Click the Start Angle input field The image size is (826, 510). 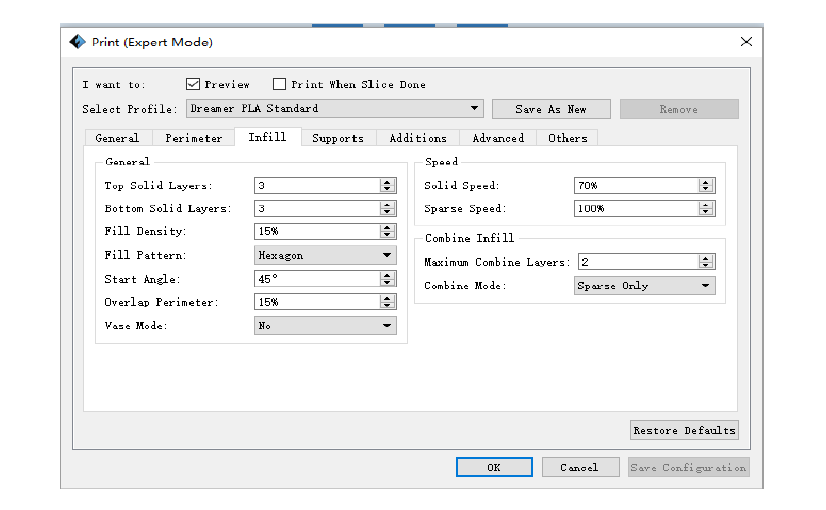click(x=316, y=279)
